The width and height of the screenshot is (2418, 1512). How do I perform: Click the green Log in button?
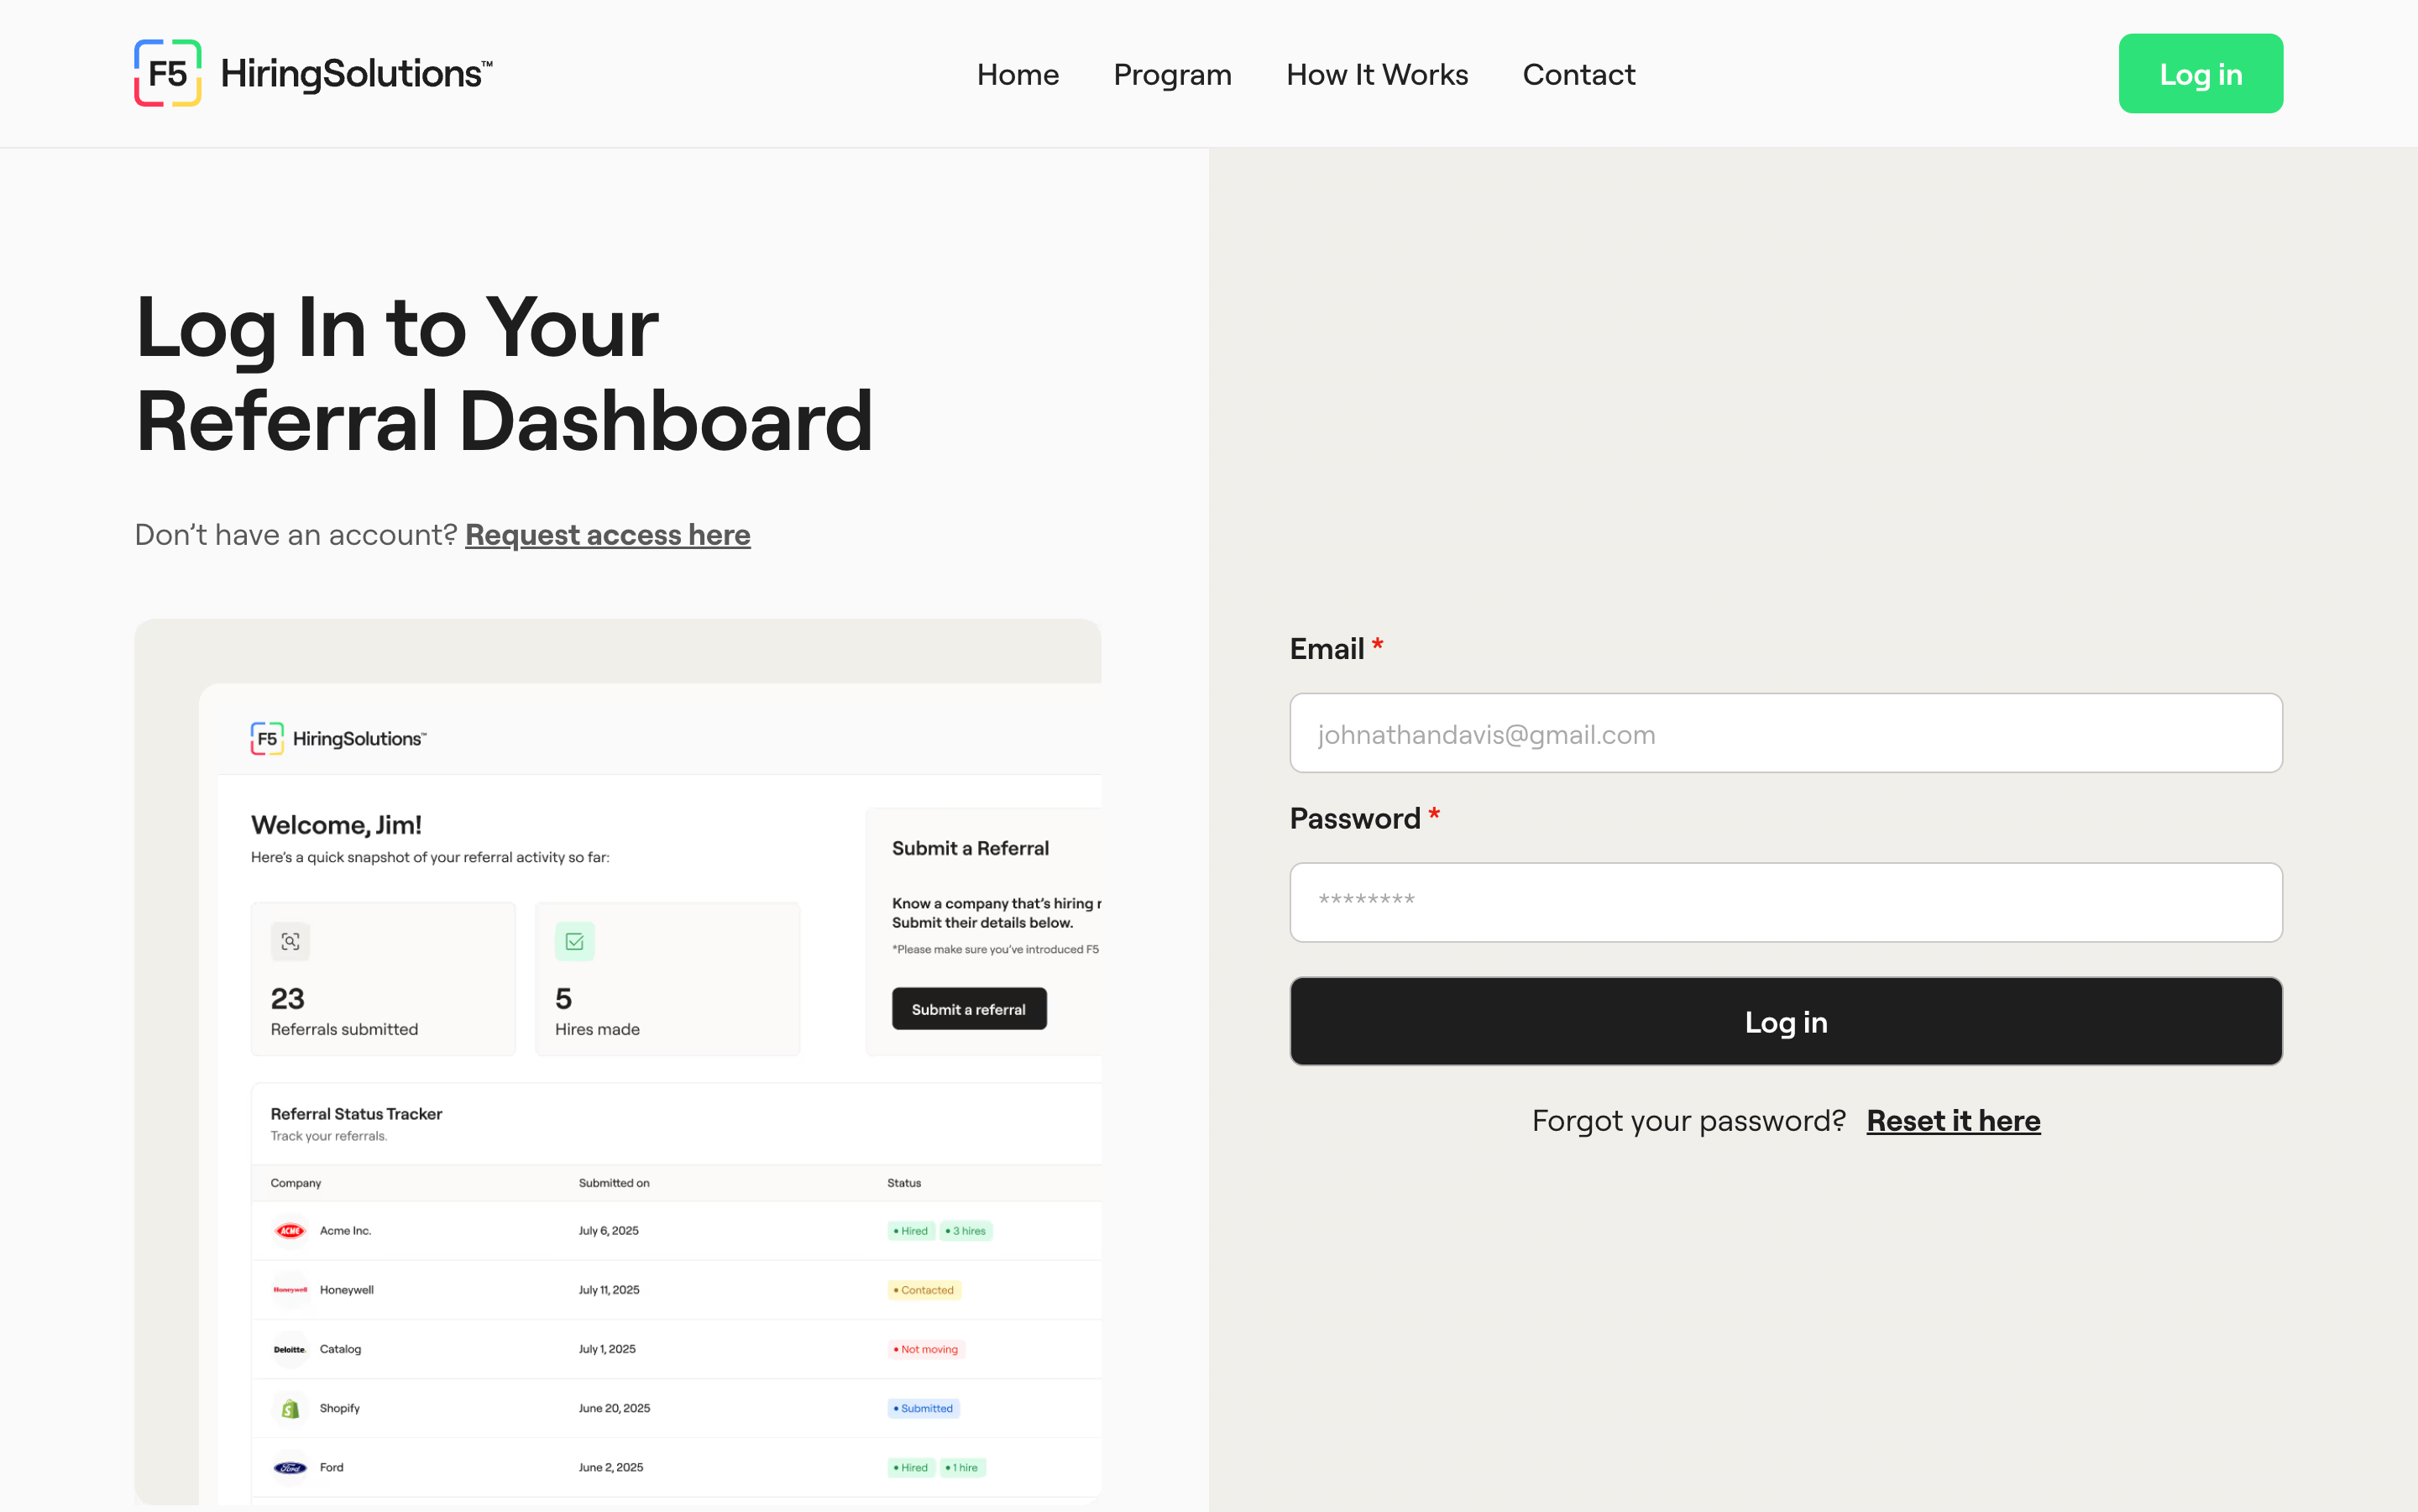(x=2200, y=73)
